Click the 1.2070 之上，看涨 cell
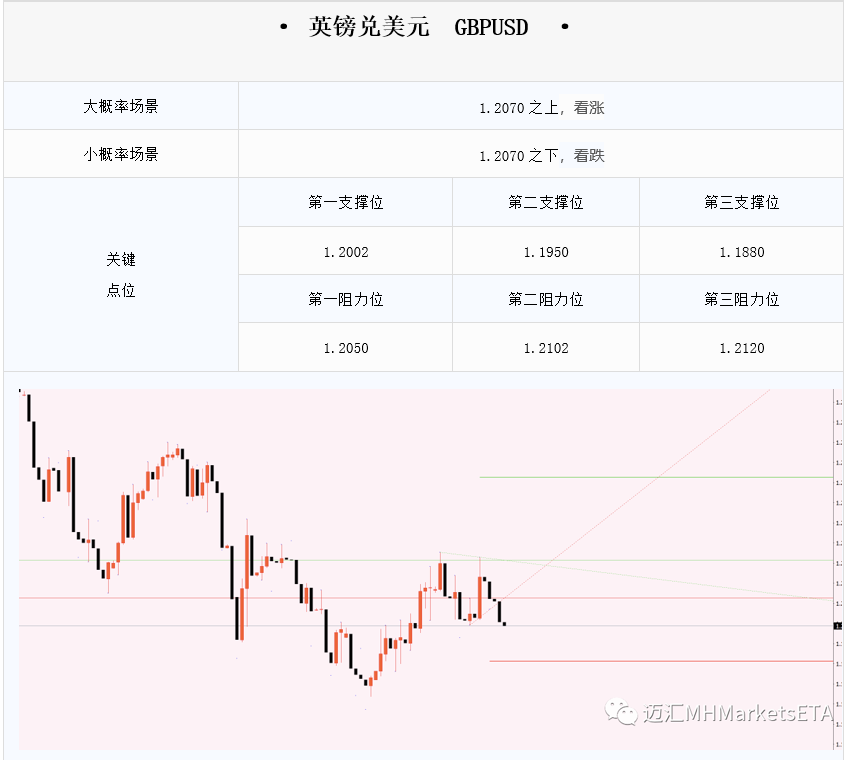The width and height of the screenshot is (846, 760). coord(541,107)
